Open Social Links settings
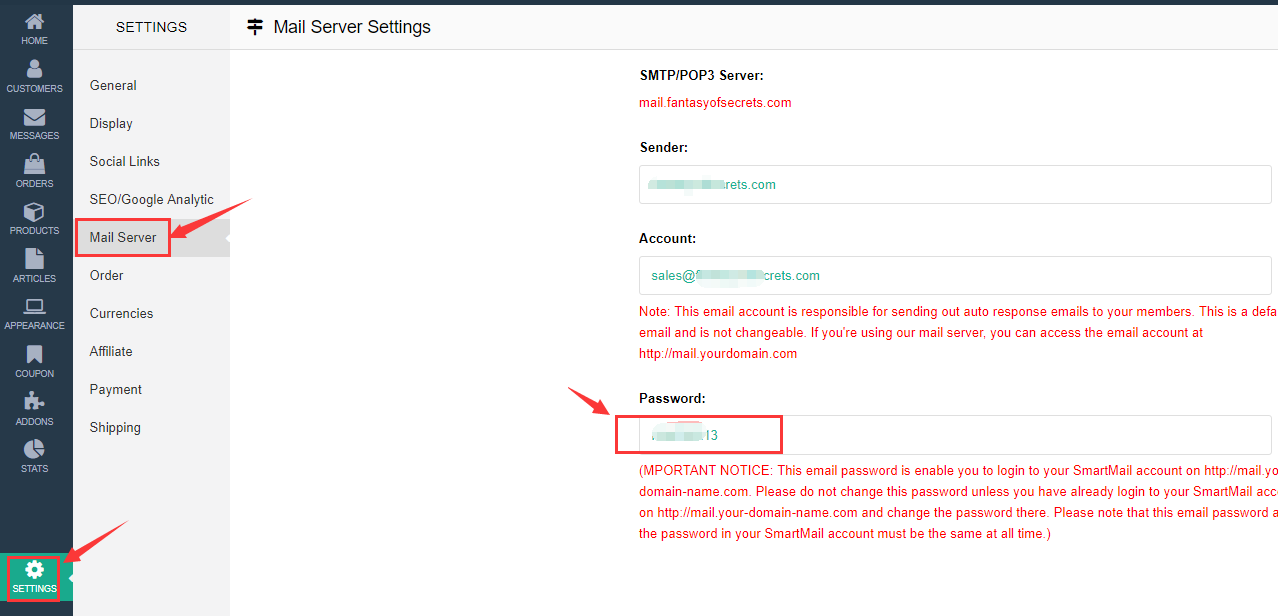1278x616 pixels. click(x=125, y=161)
